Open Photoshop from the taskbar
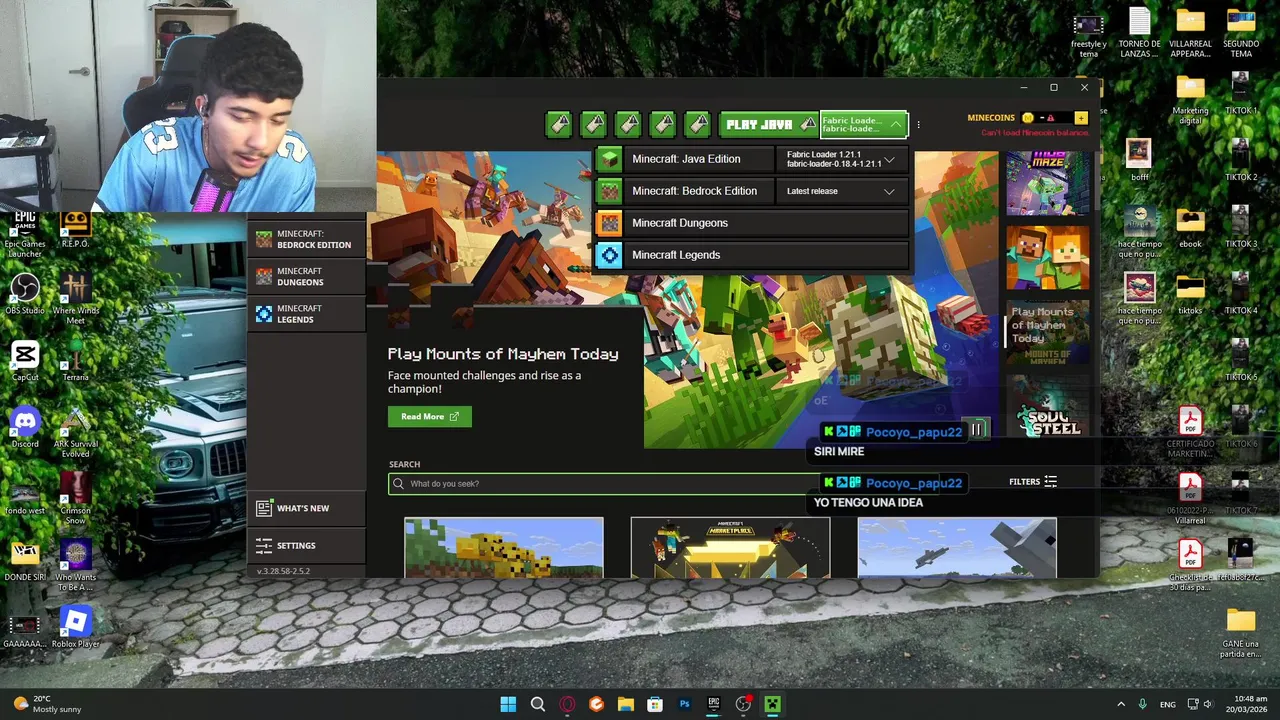 pyautogui.click(x=684, y=704)
